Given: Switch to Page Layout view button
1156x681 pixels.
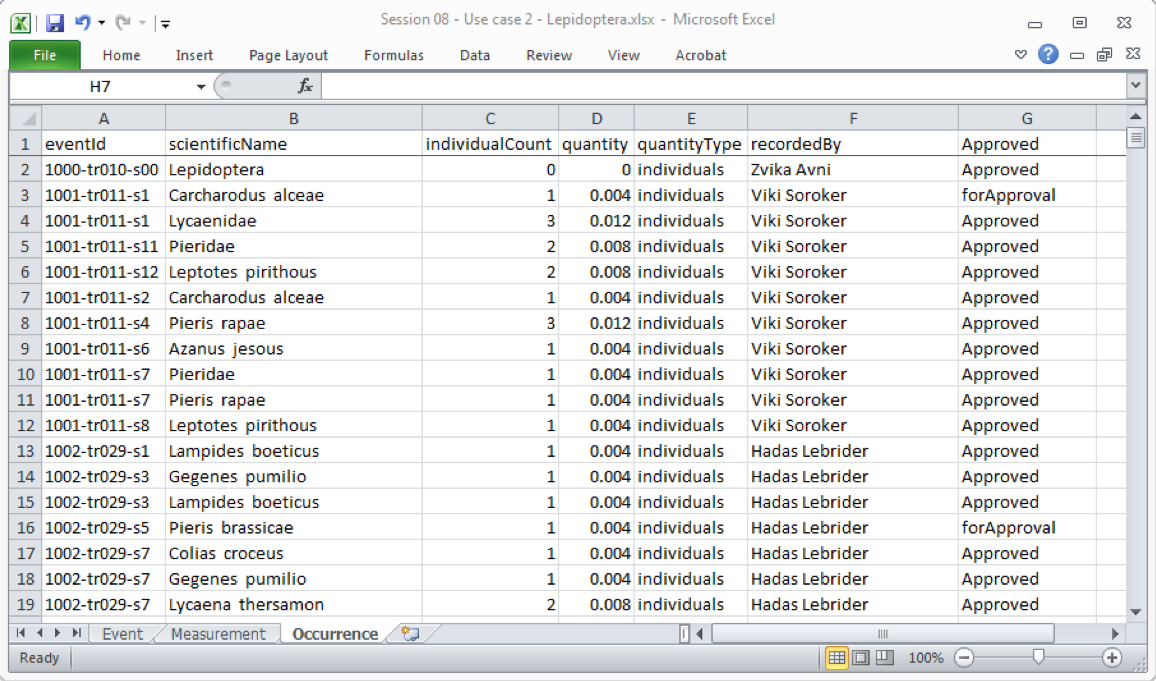Looking at the screenshot, I should tap(861, 658).
